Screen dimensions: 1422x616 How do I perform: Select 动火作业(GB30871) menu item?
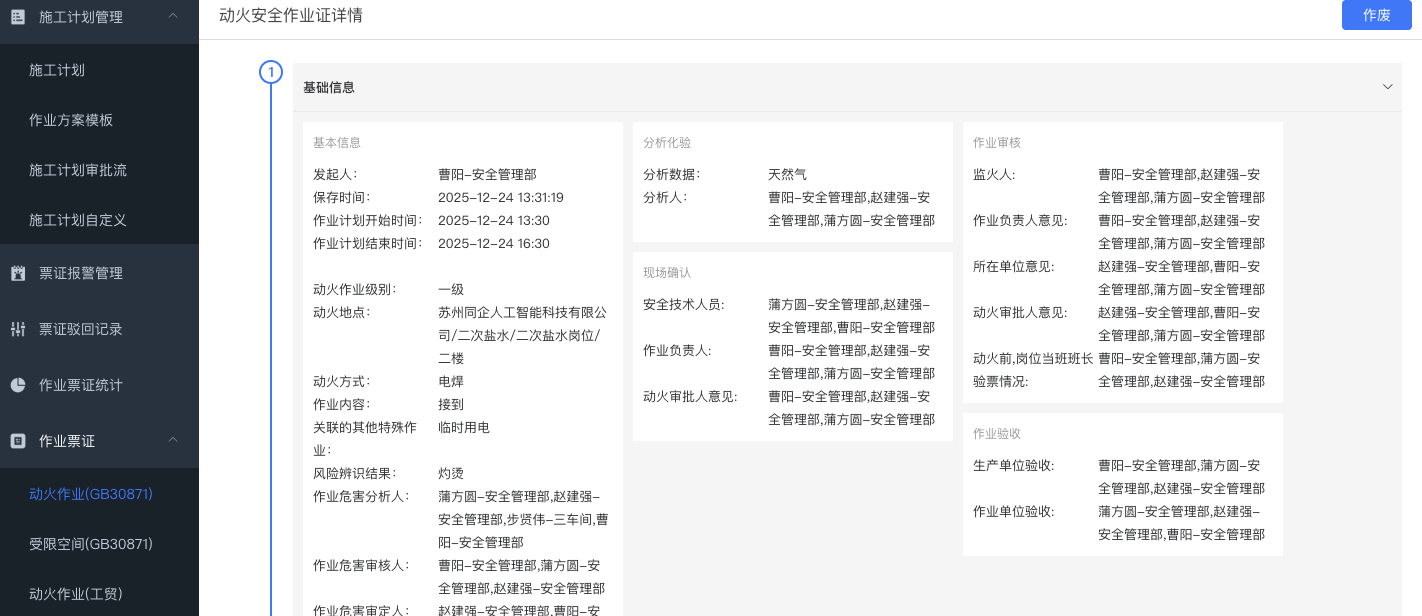[91, 494]
